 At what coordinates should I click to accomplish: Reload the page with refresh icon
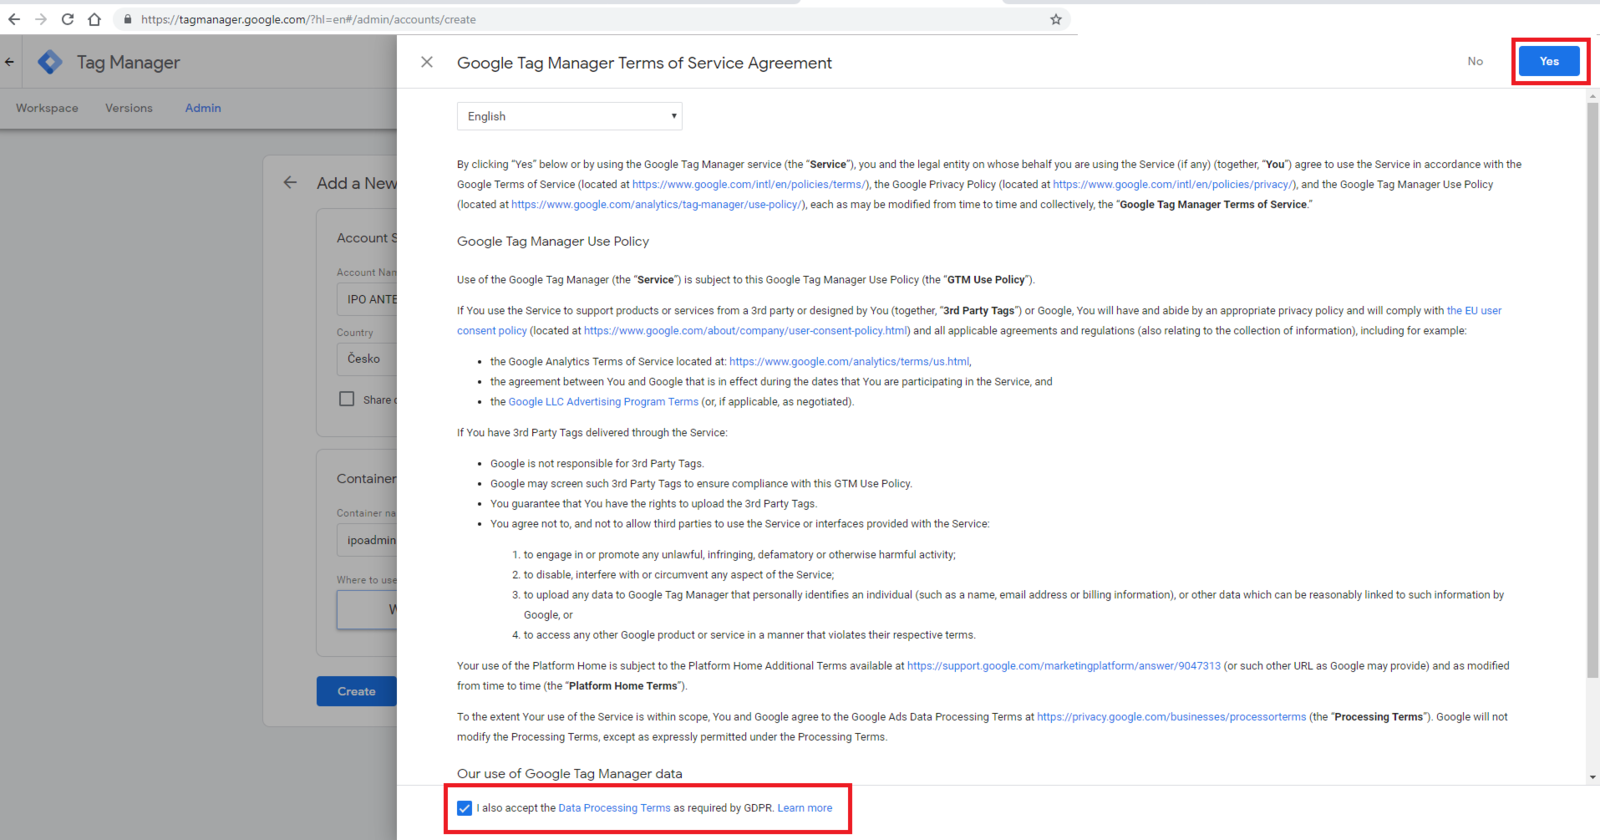click(67, 19)
